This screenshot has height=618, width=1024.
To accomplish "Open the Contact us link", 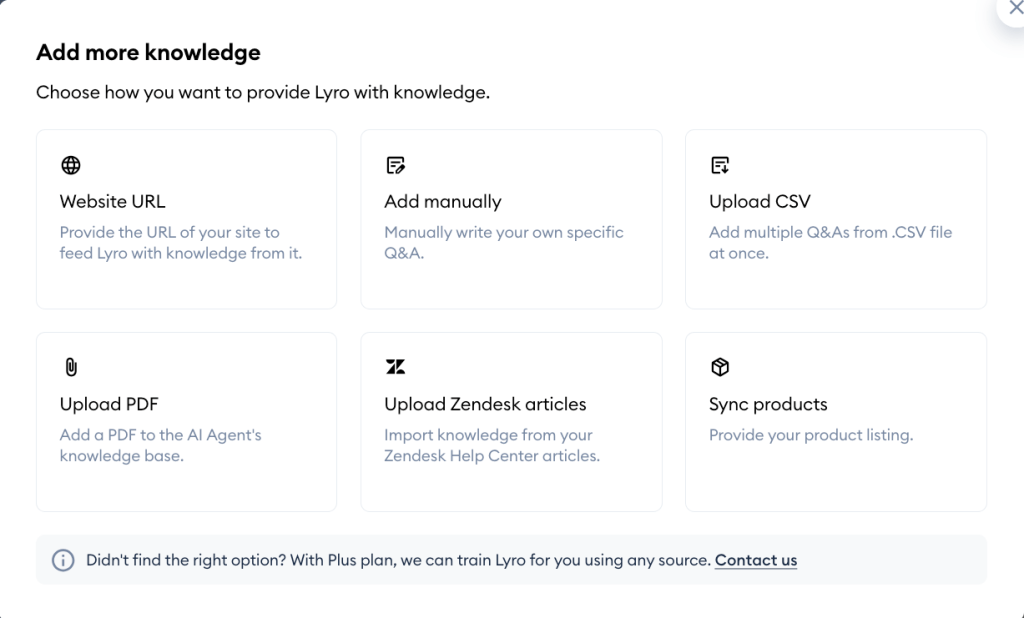I will point(755,560).
